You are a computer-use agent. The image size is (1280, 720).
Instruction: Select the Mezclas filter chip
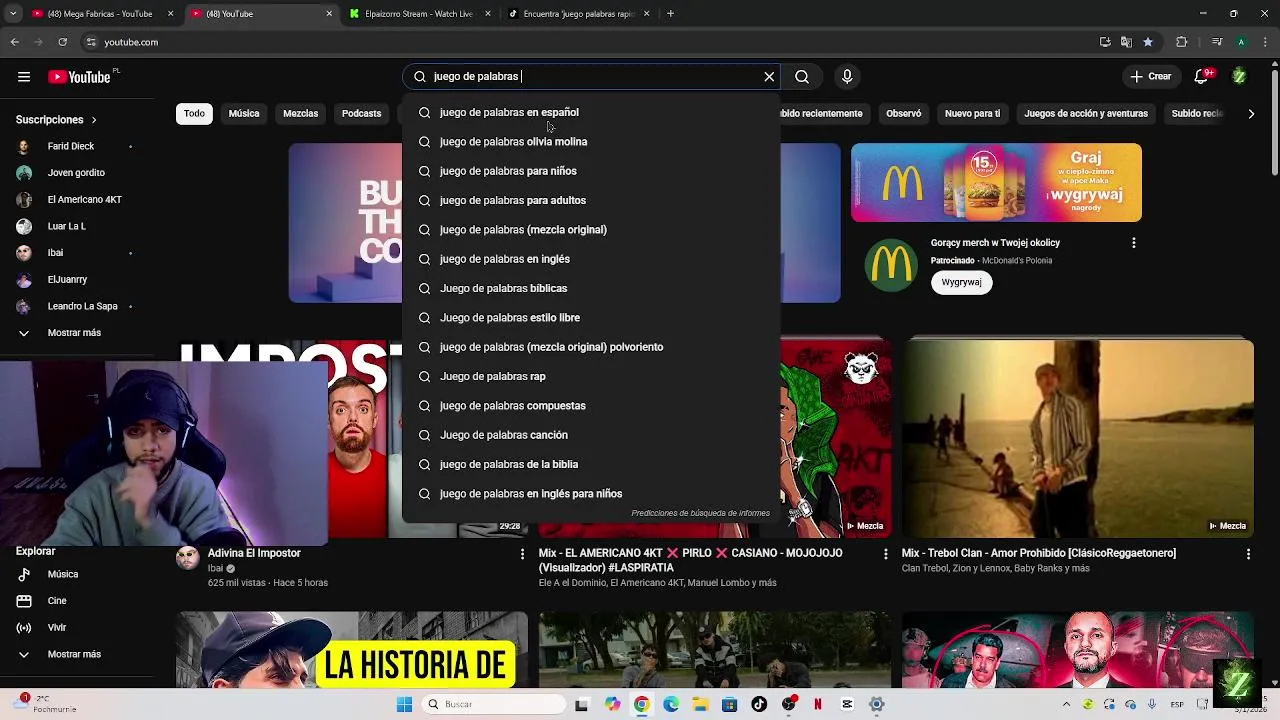click(x=300, y=114)
